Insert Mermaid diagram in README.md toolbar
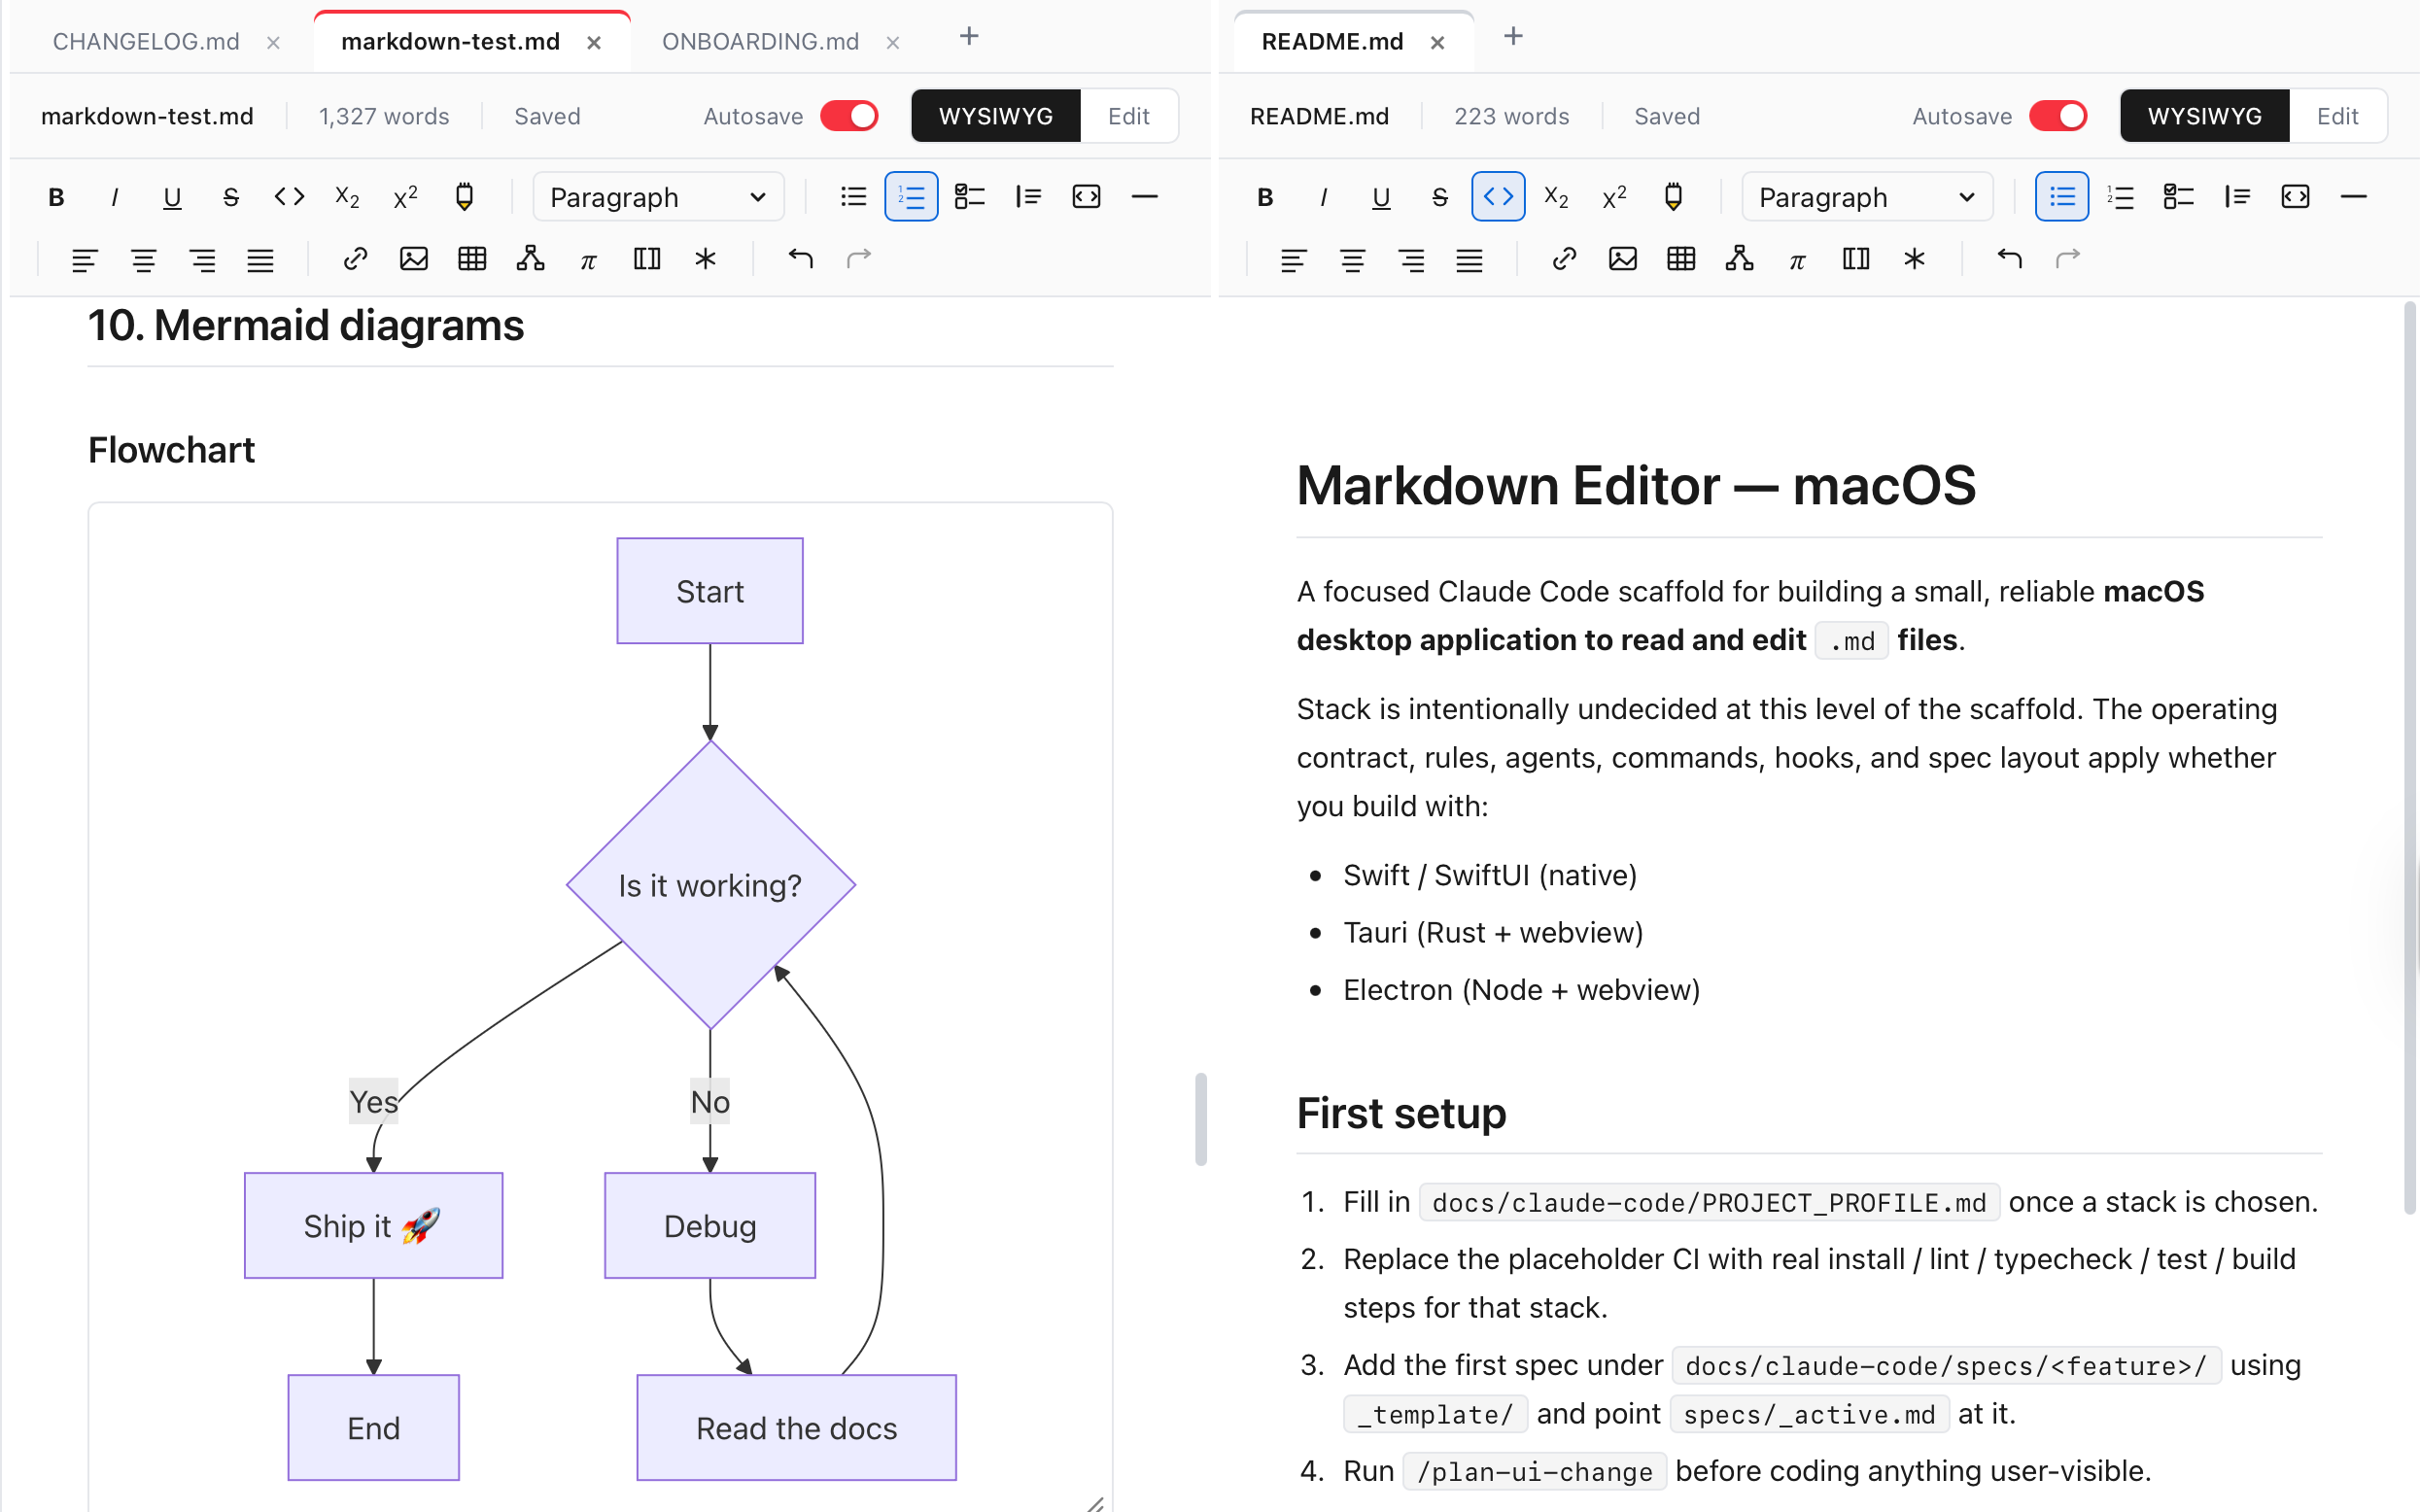2420x1512 pixels. pos(1739,260)
